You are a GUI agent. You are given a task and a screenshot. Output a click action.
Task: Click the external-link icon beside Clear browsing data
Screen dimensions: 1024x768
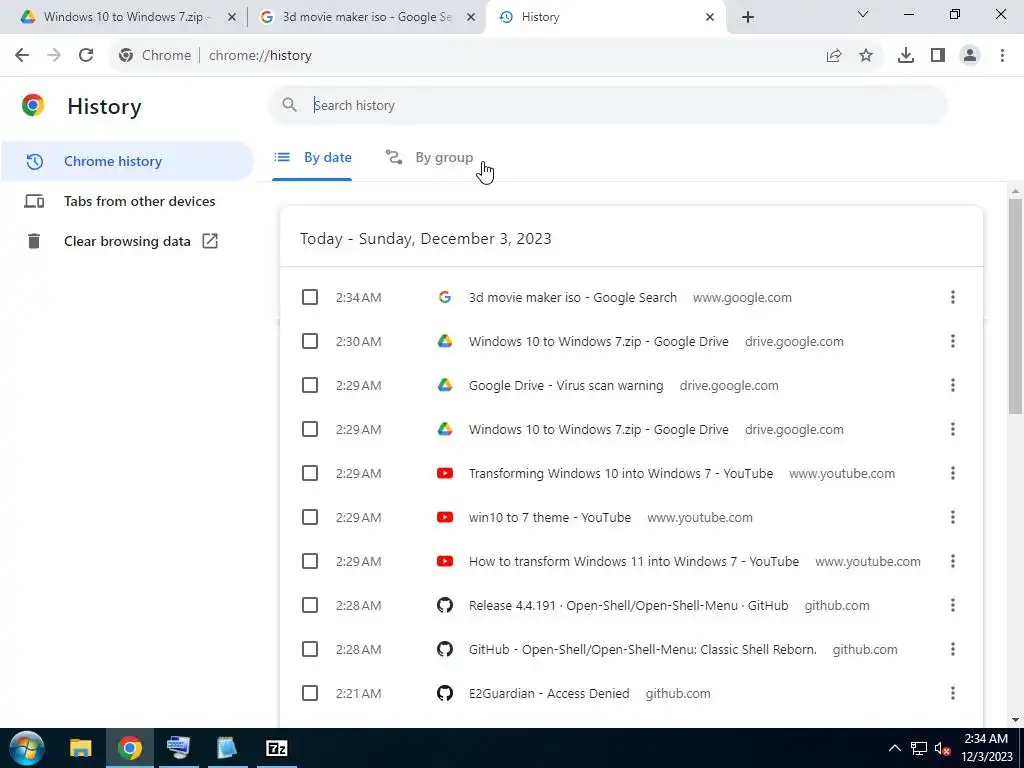[210, 241]
